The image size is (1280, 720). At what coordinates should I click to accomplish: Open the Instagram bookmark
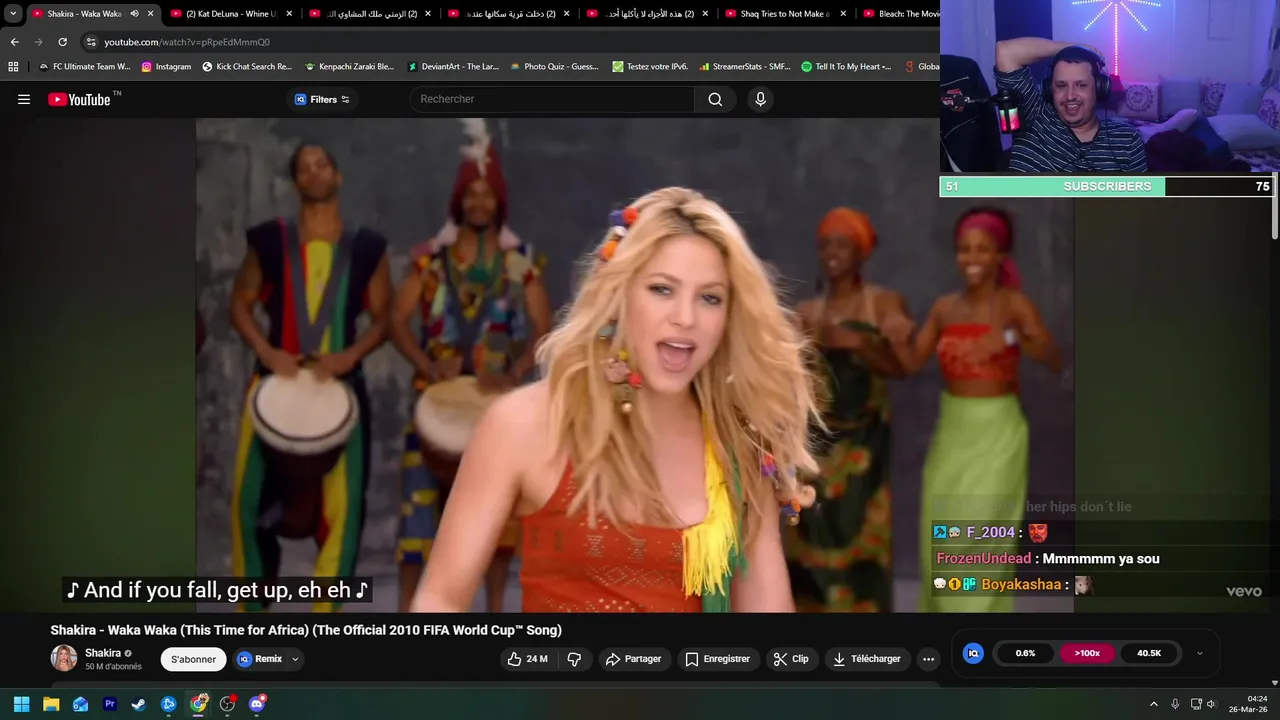click(x=166, y=67)
